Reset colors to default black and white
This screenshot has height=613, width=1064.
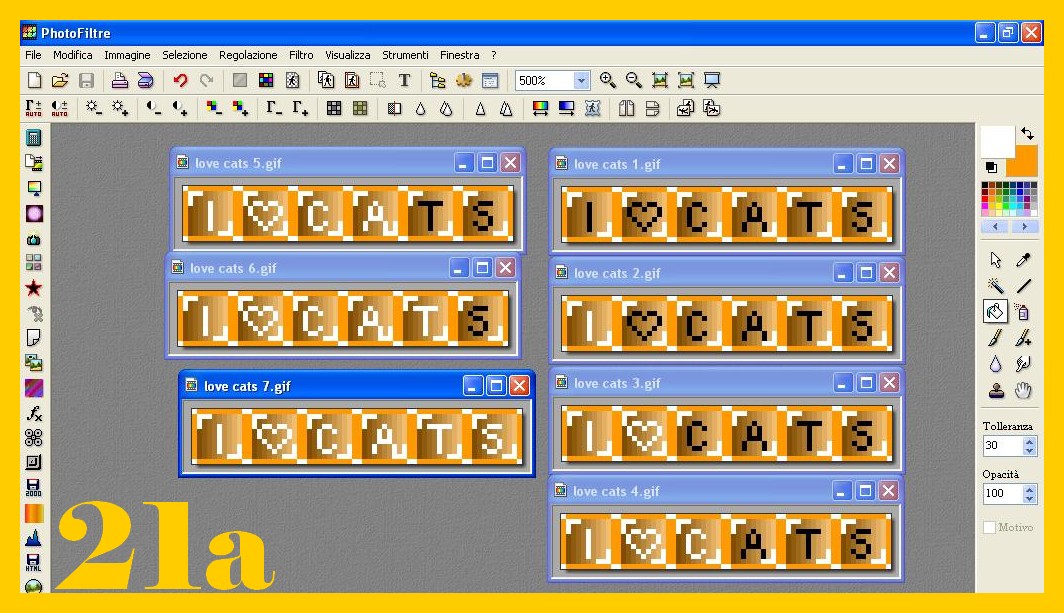pyautogui.click(x=990, y=167)
